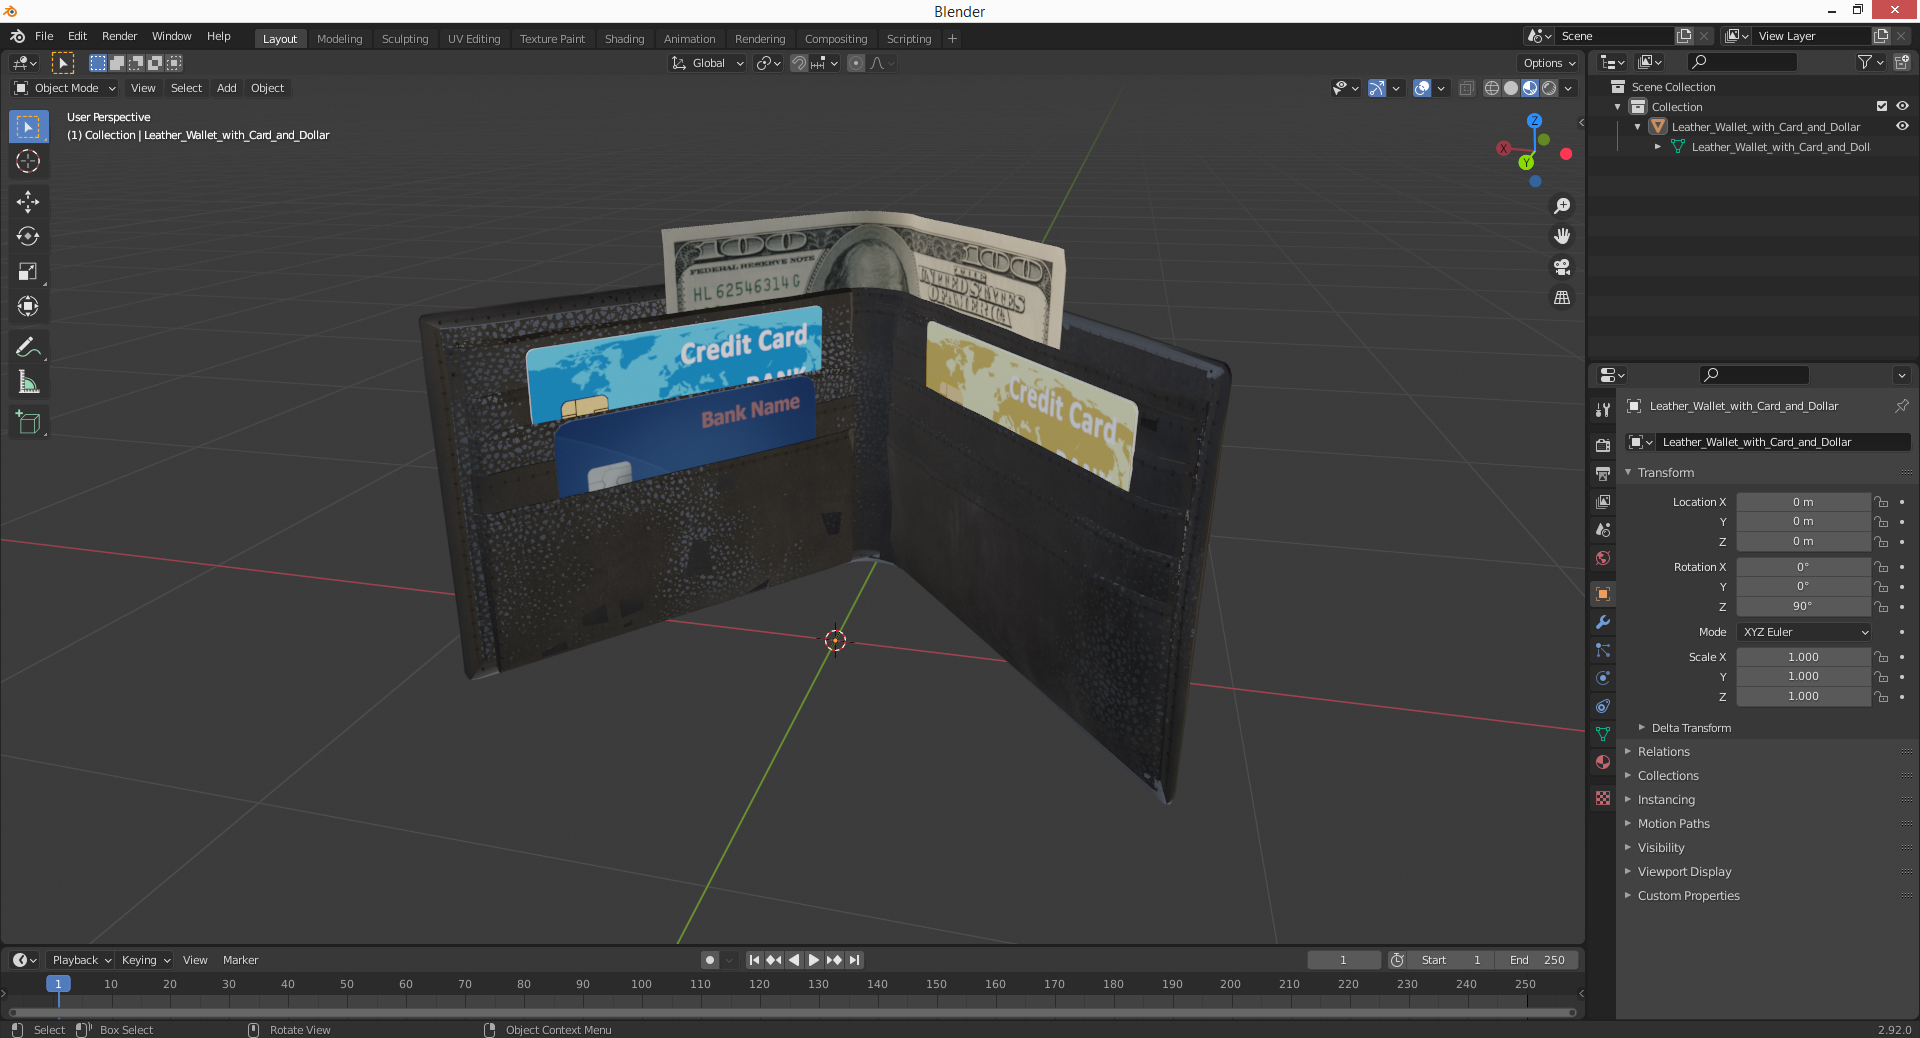Open the World properties tab

1603,558
